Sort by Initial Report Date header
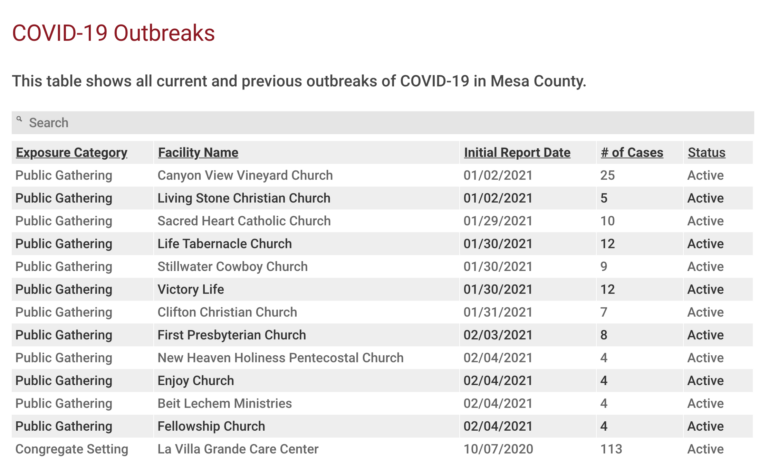The width and height of the screenshot is (768, 459). pos(517,152)
